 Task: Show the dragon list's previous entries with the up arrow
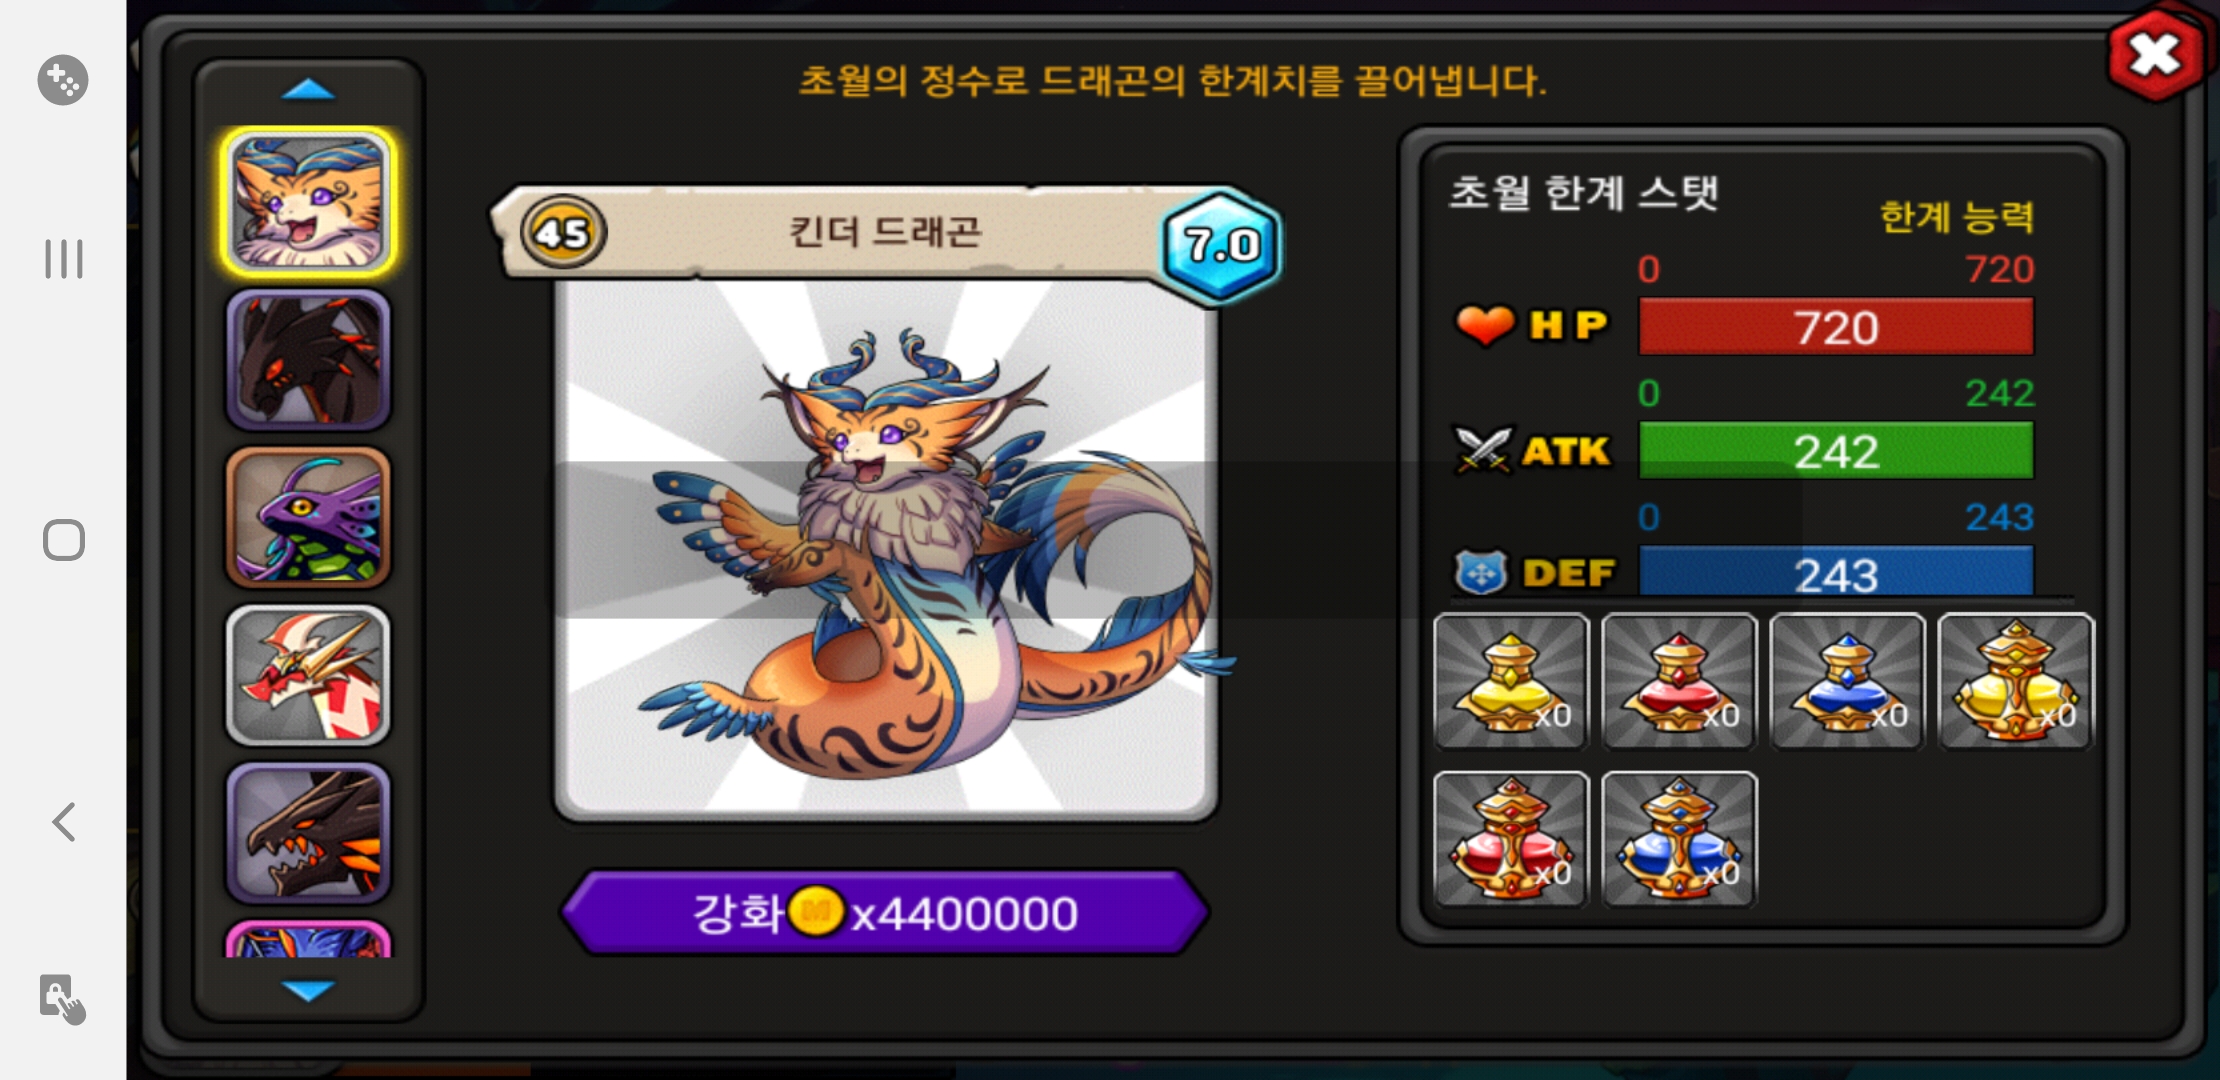[x=308, y=90]
